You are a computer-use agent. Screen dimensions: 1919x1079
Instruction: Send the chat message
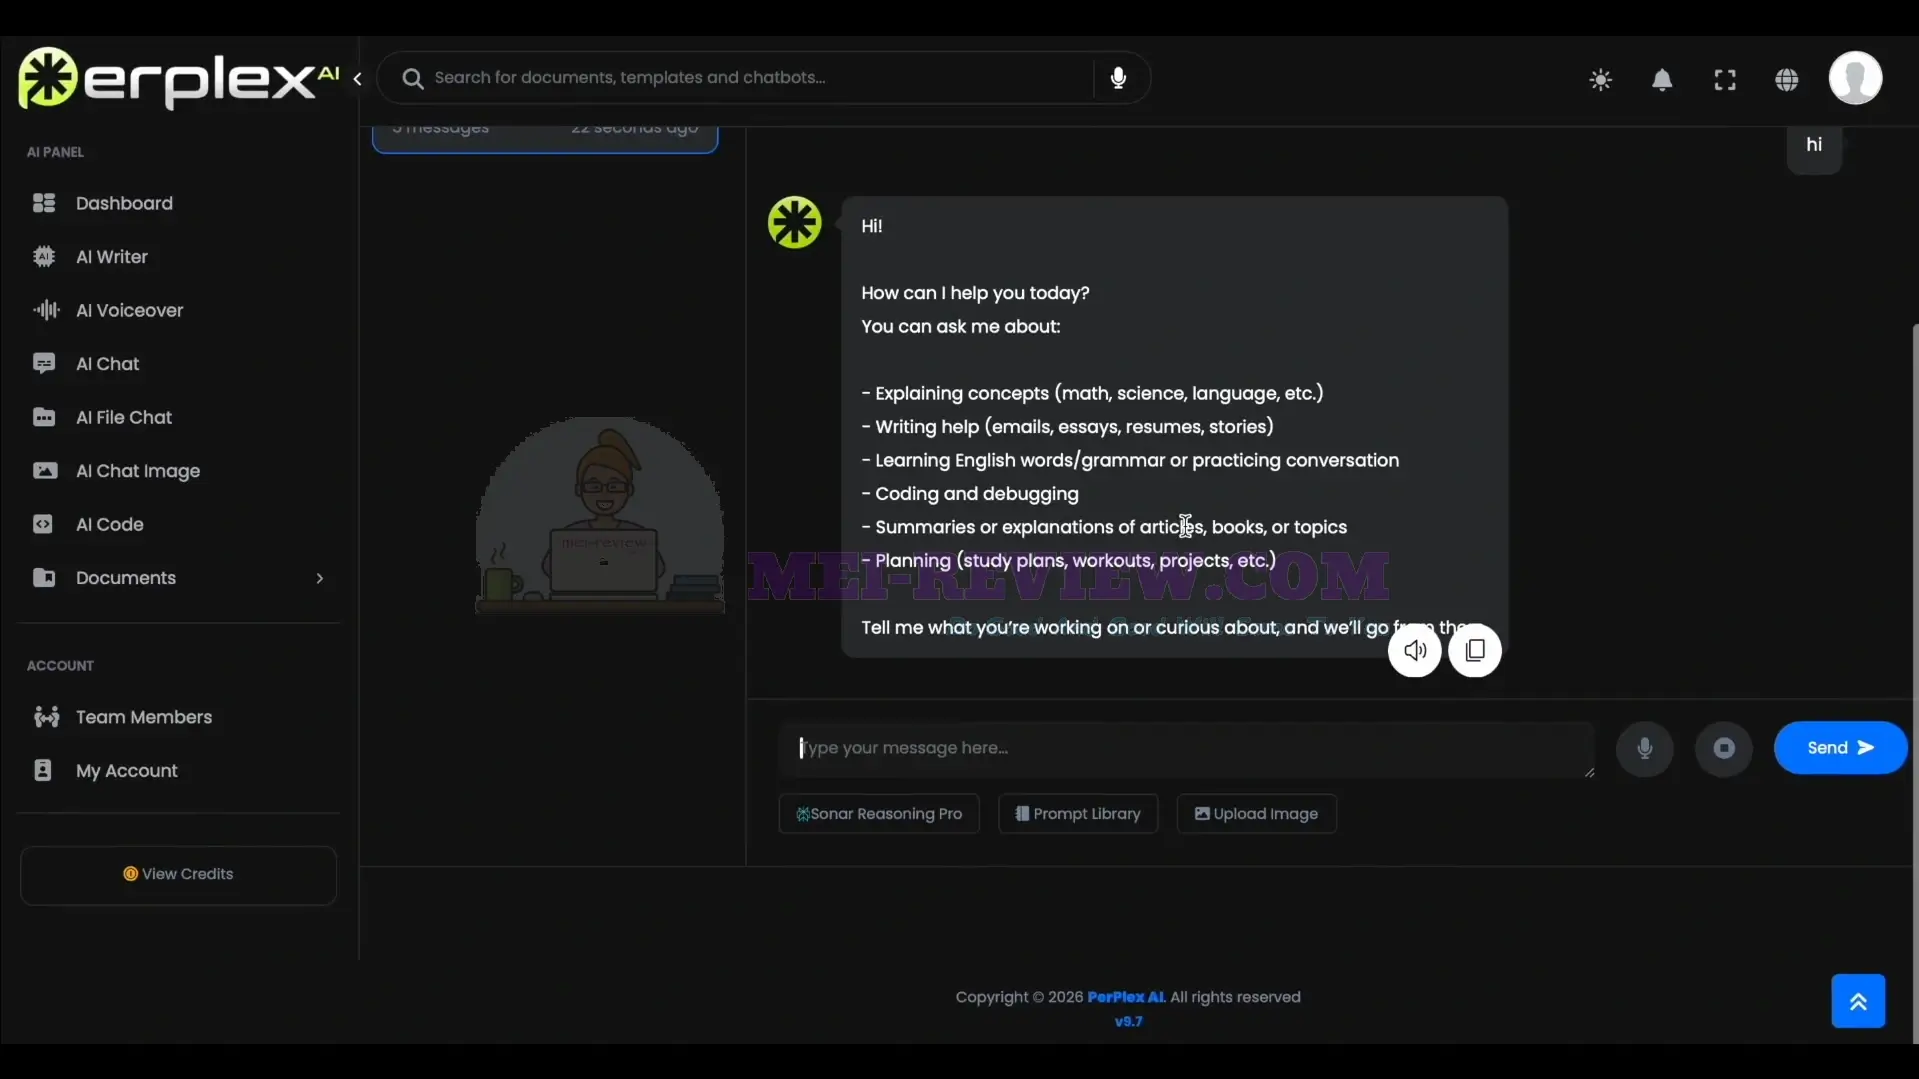[1840, 748]
